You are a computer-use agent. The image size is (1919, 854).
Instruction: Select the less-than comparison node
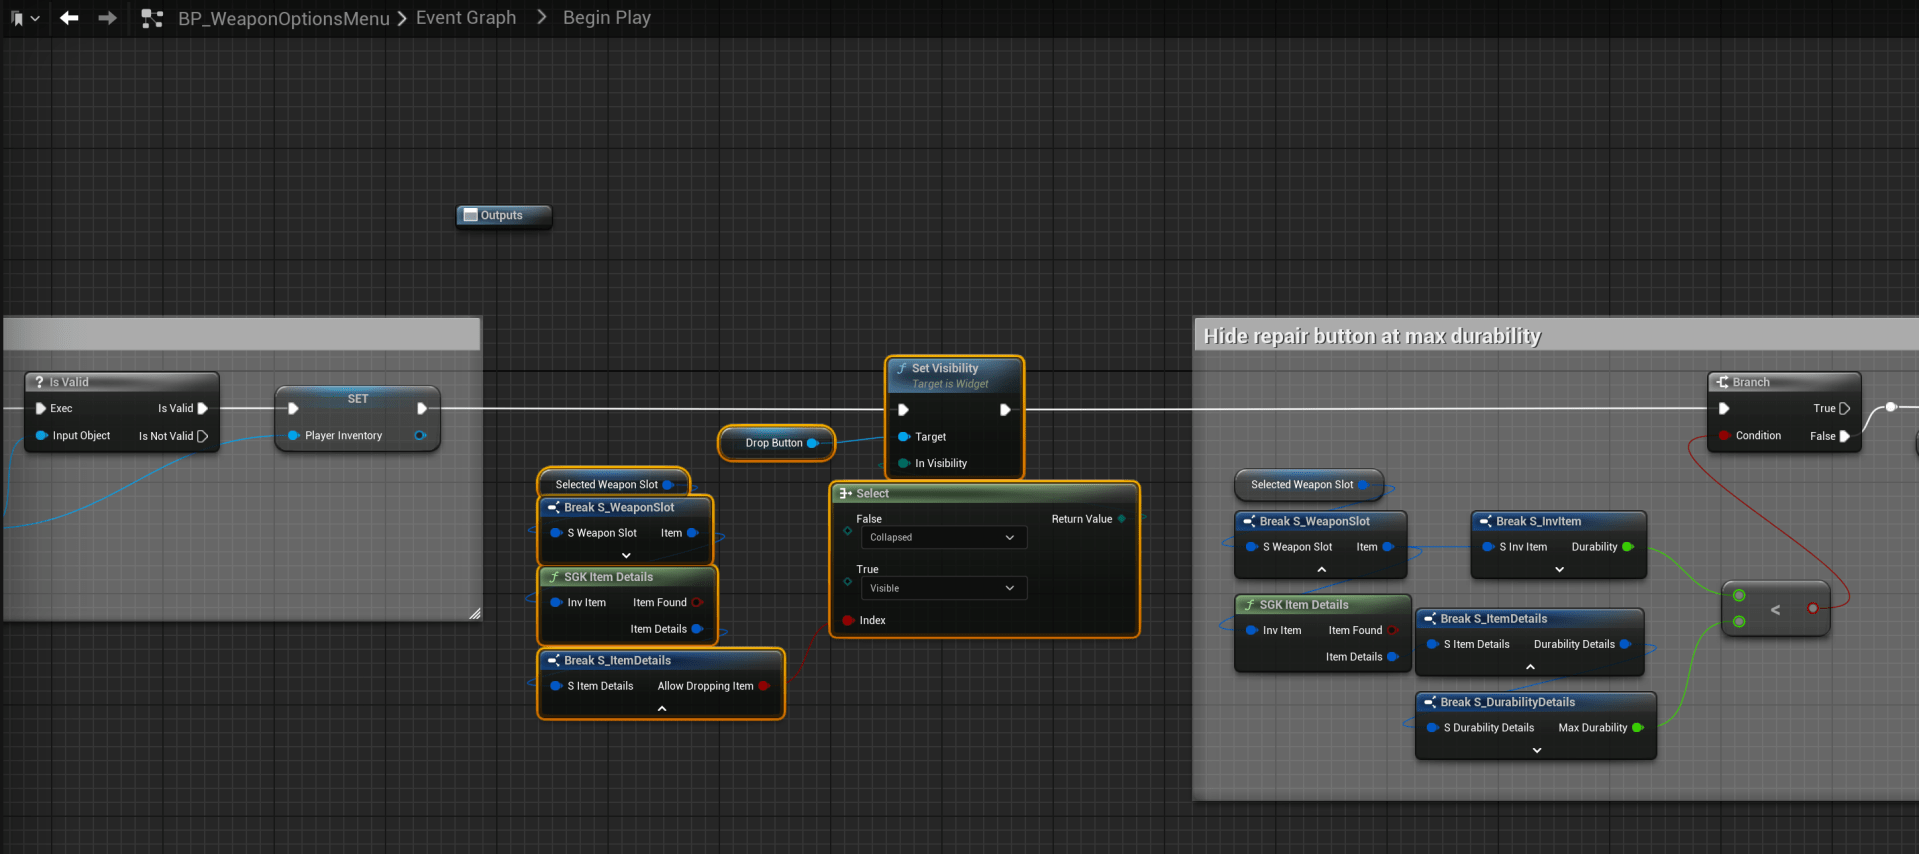pos(1775,609)
